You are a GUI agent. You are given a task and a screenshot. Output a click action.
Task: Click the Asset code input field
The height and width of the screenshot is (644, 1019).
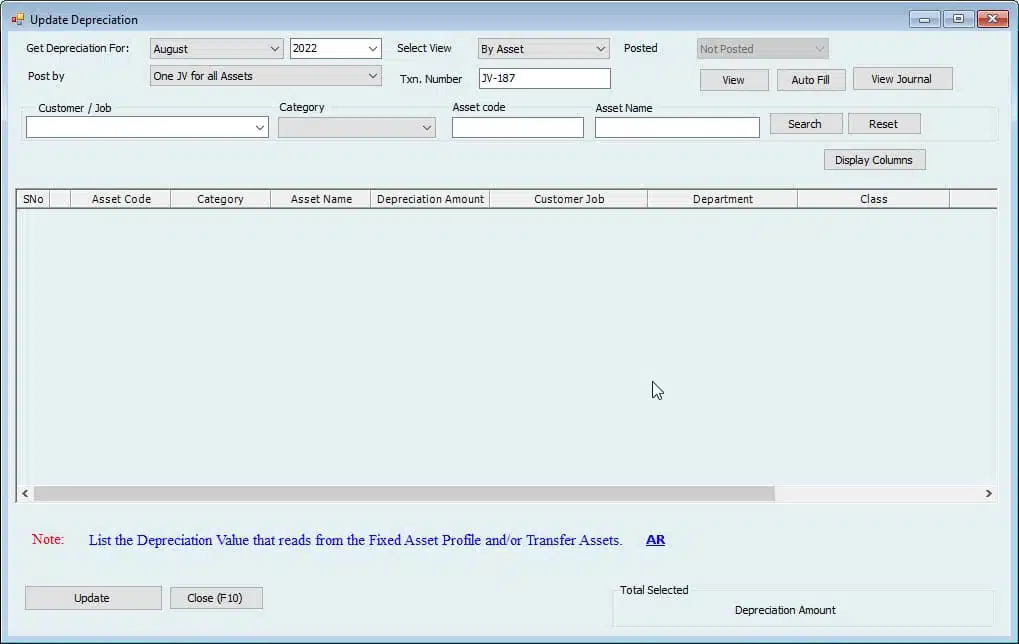[518, 127]
